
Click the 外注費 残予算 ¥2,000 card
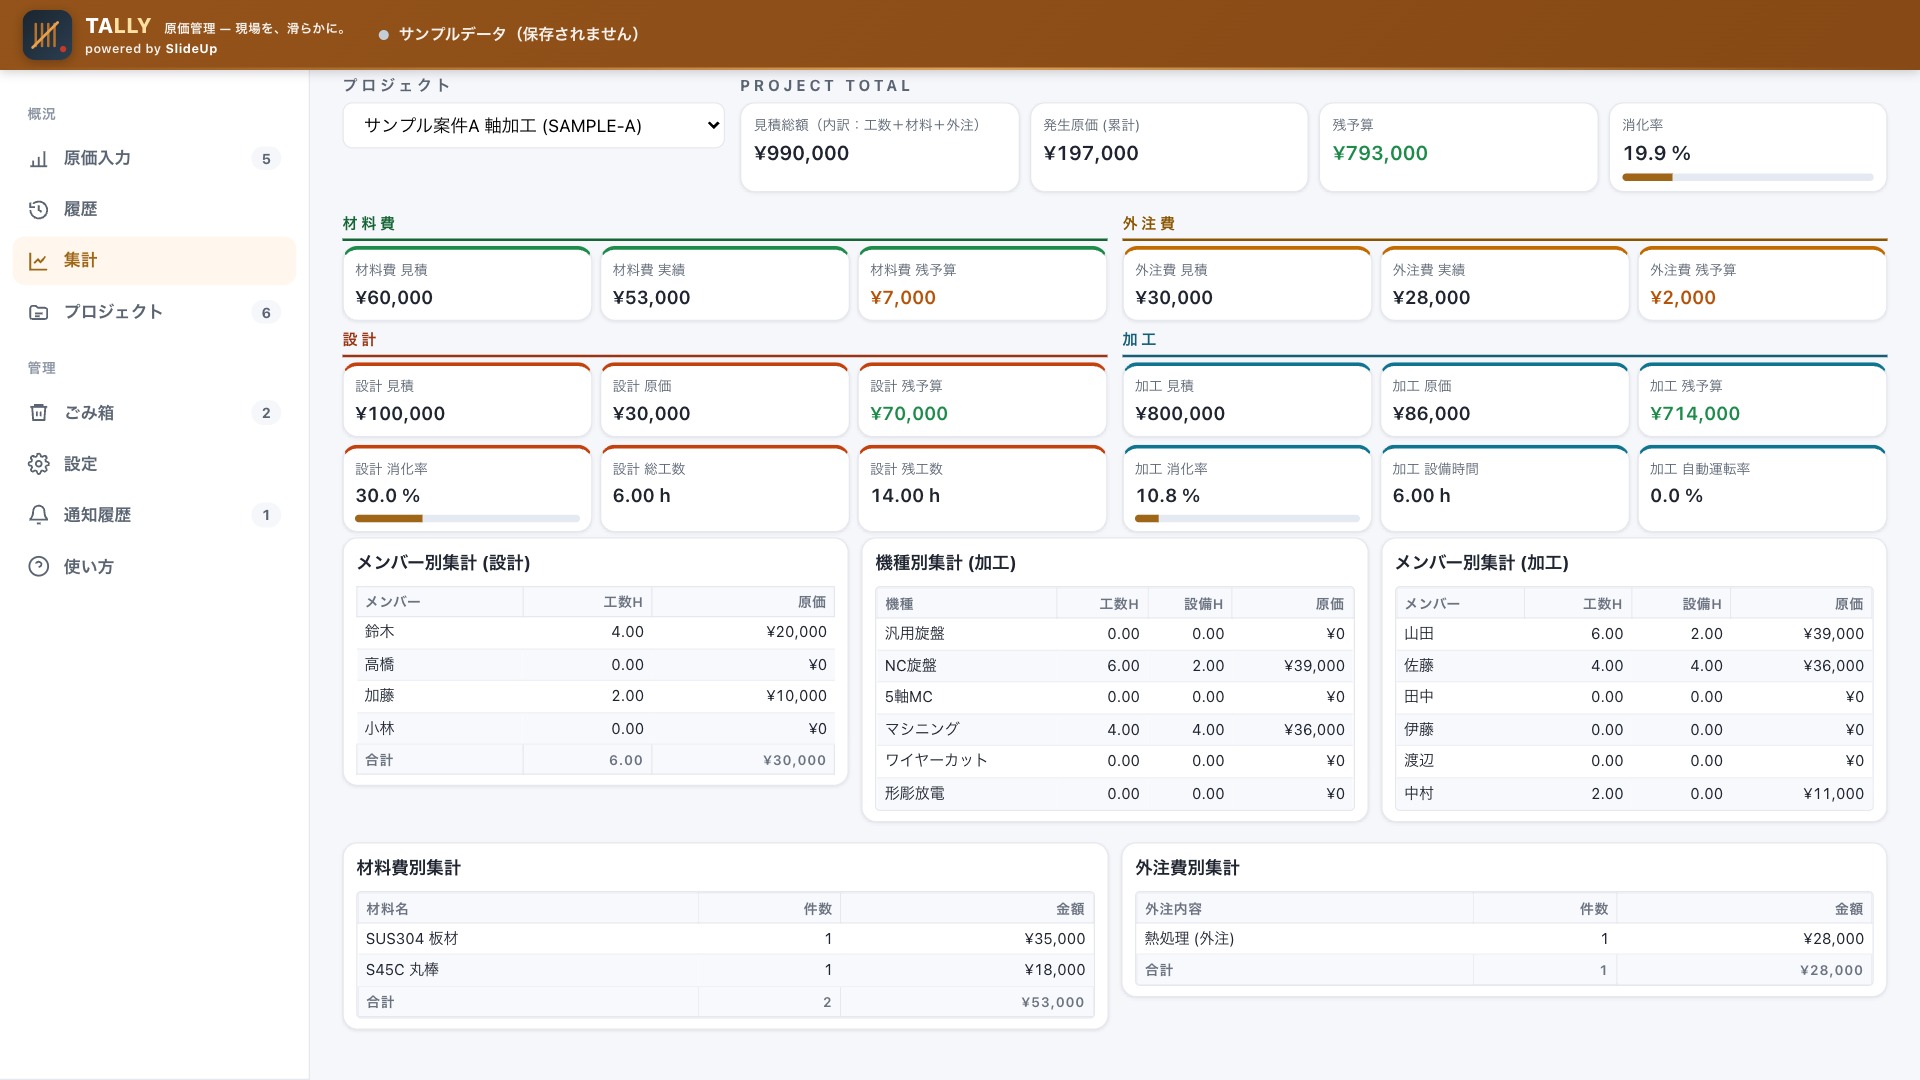click(1762, 284)
